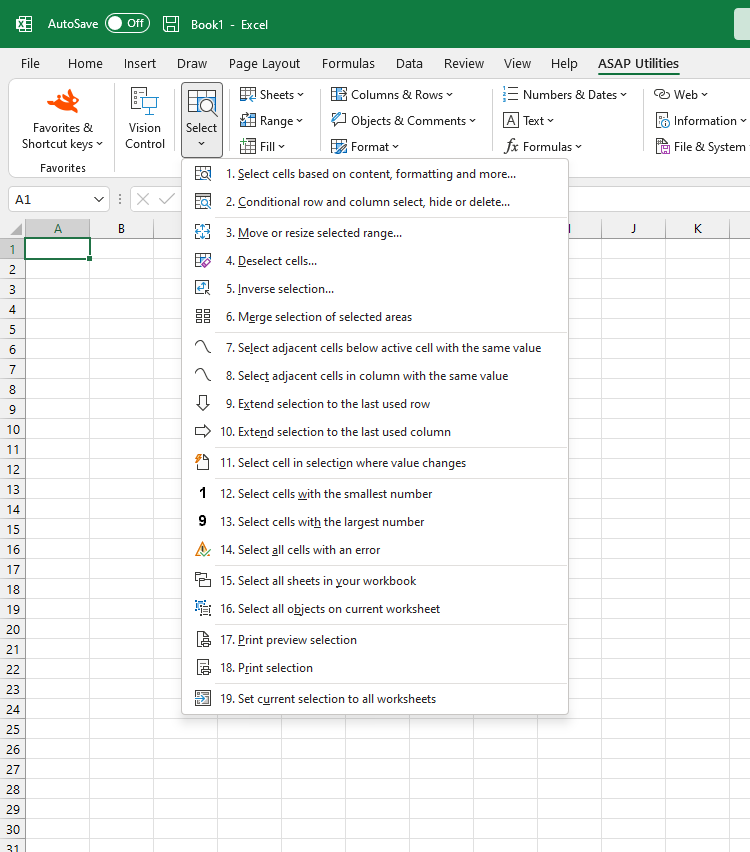Click the Print preview selection icon
This screenshot has height=852, width=750.
[x=203, y=640]
